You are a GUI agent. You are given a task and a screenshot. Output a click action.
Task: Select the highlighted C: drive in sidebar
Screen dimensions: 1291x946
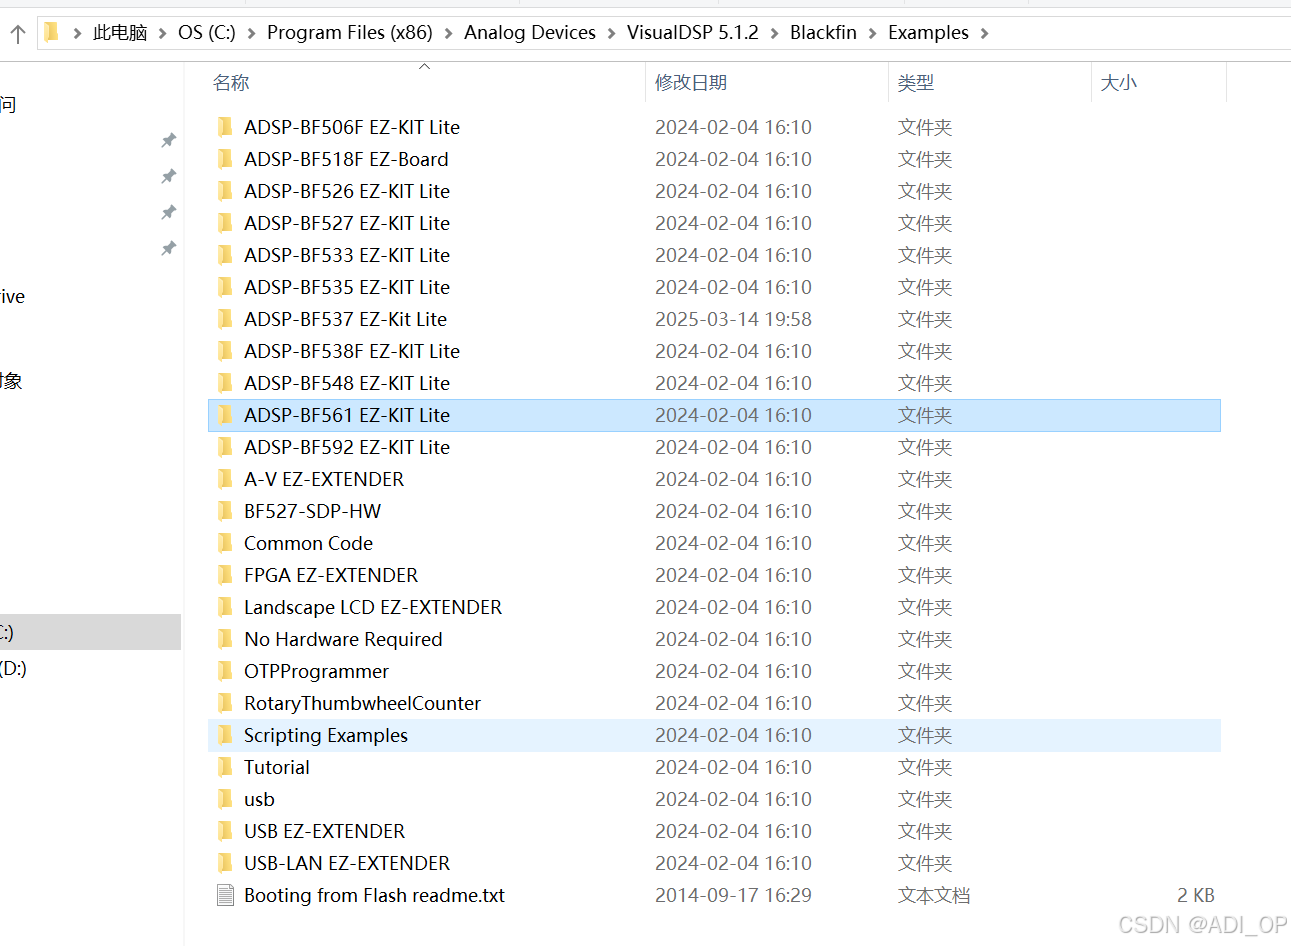(90, 632)
